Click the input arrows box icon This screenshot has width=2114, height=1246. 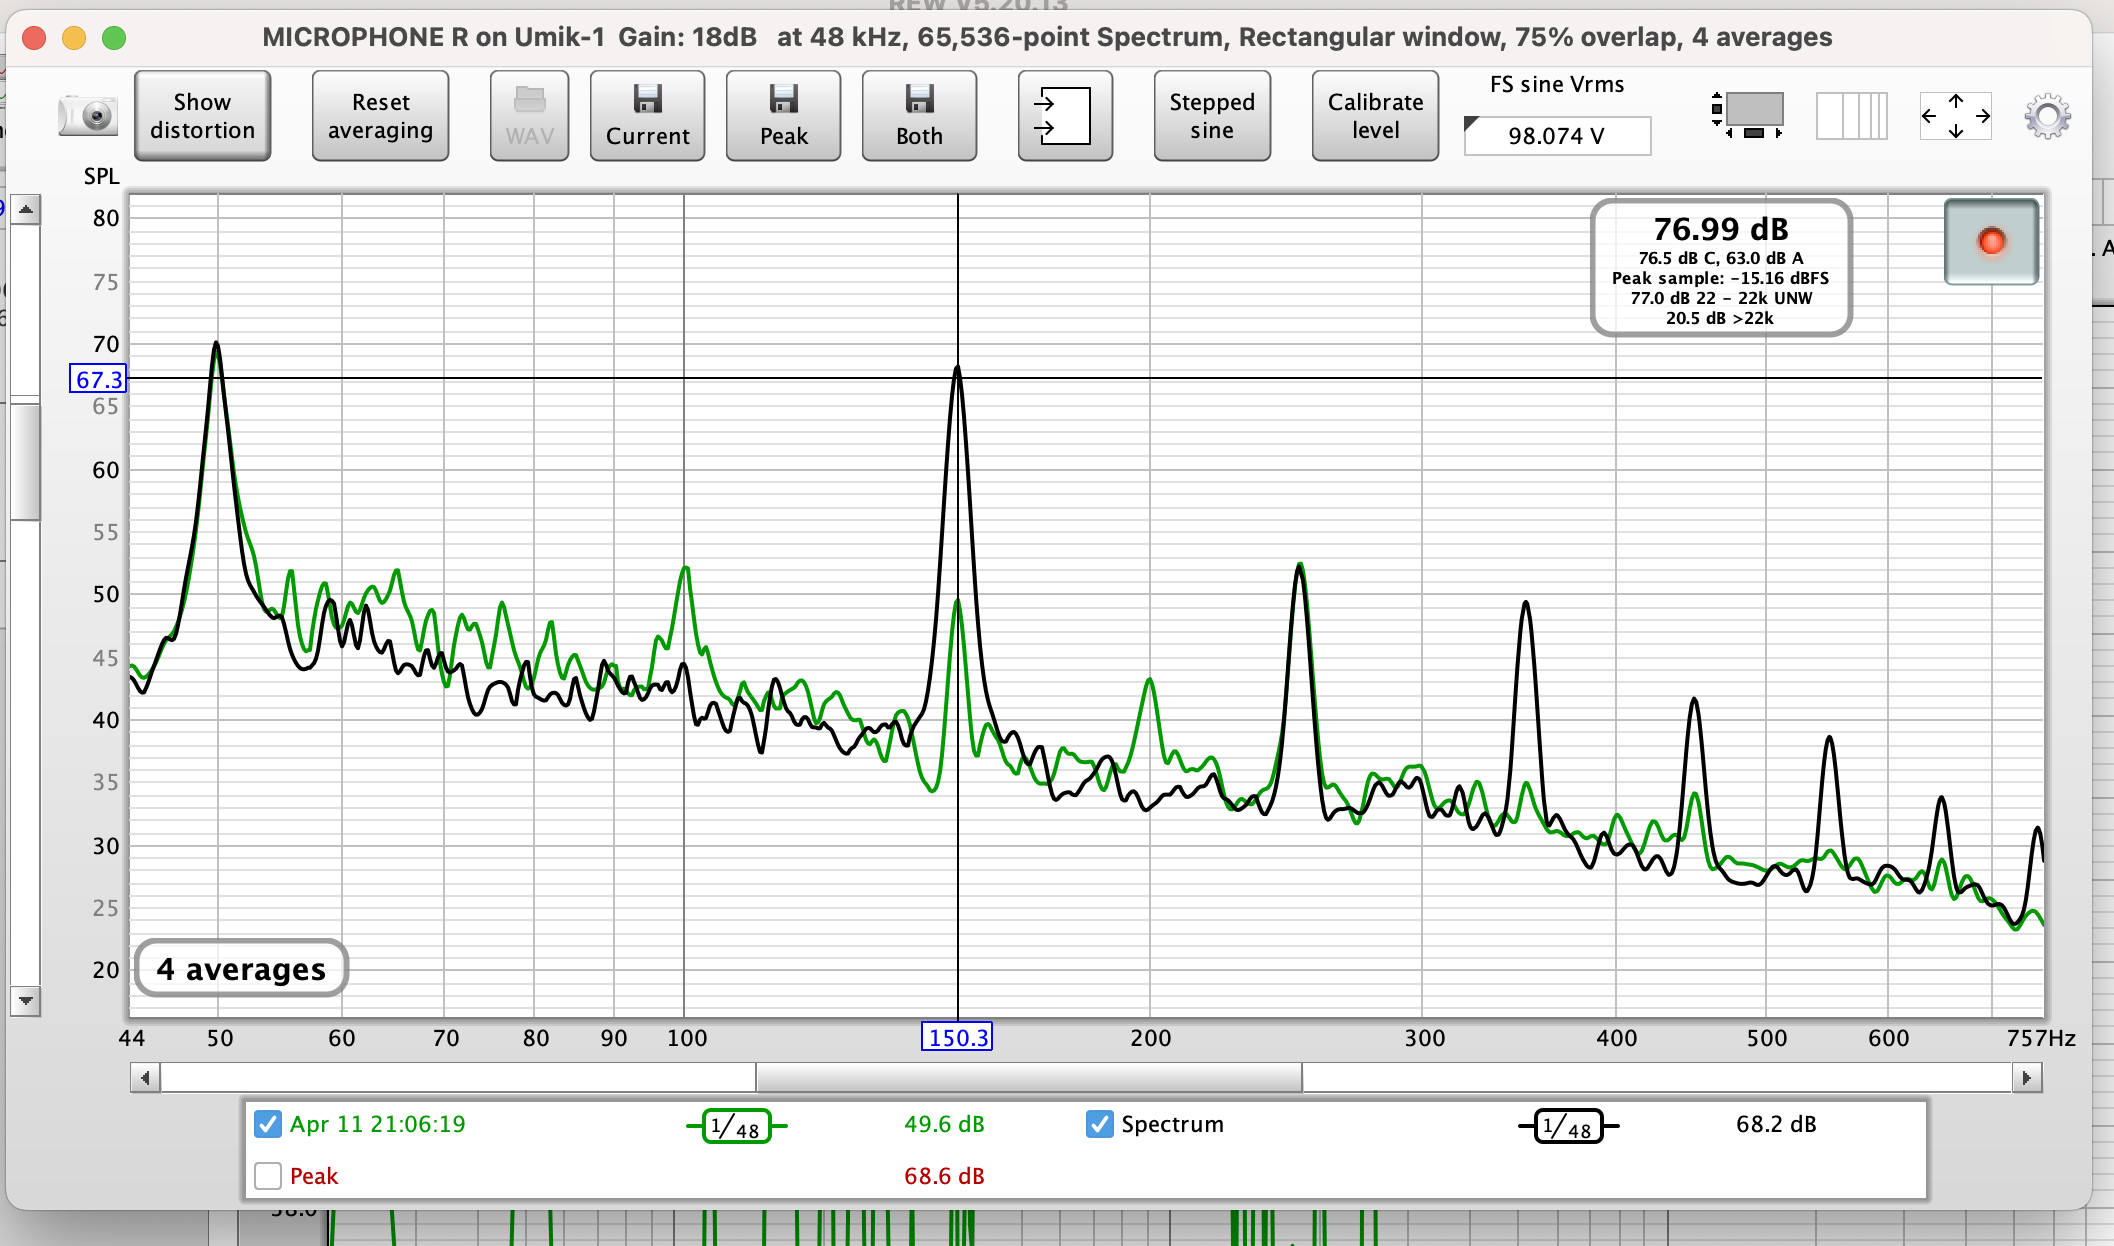1064,116
